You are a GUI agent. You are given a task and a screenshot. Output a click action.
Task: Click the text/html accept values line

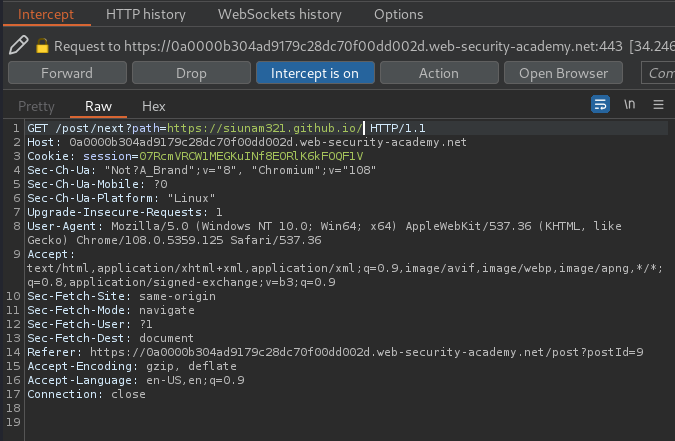345,268
